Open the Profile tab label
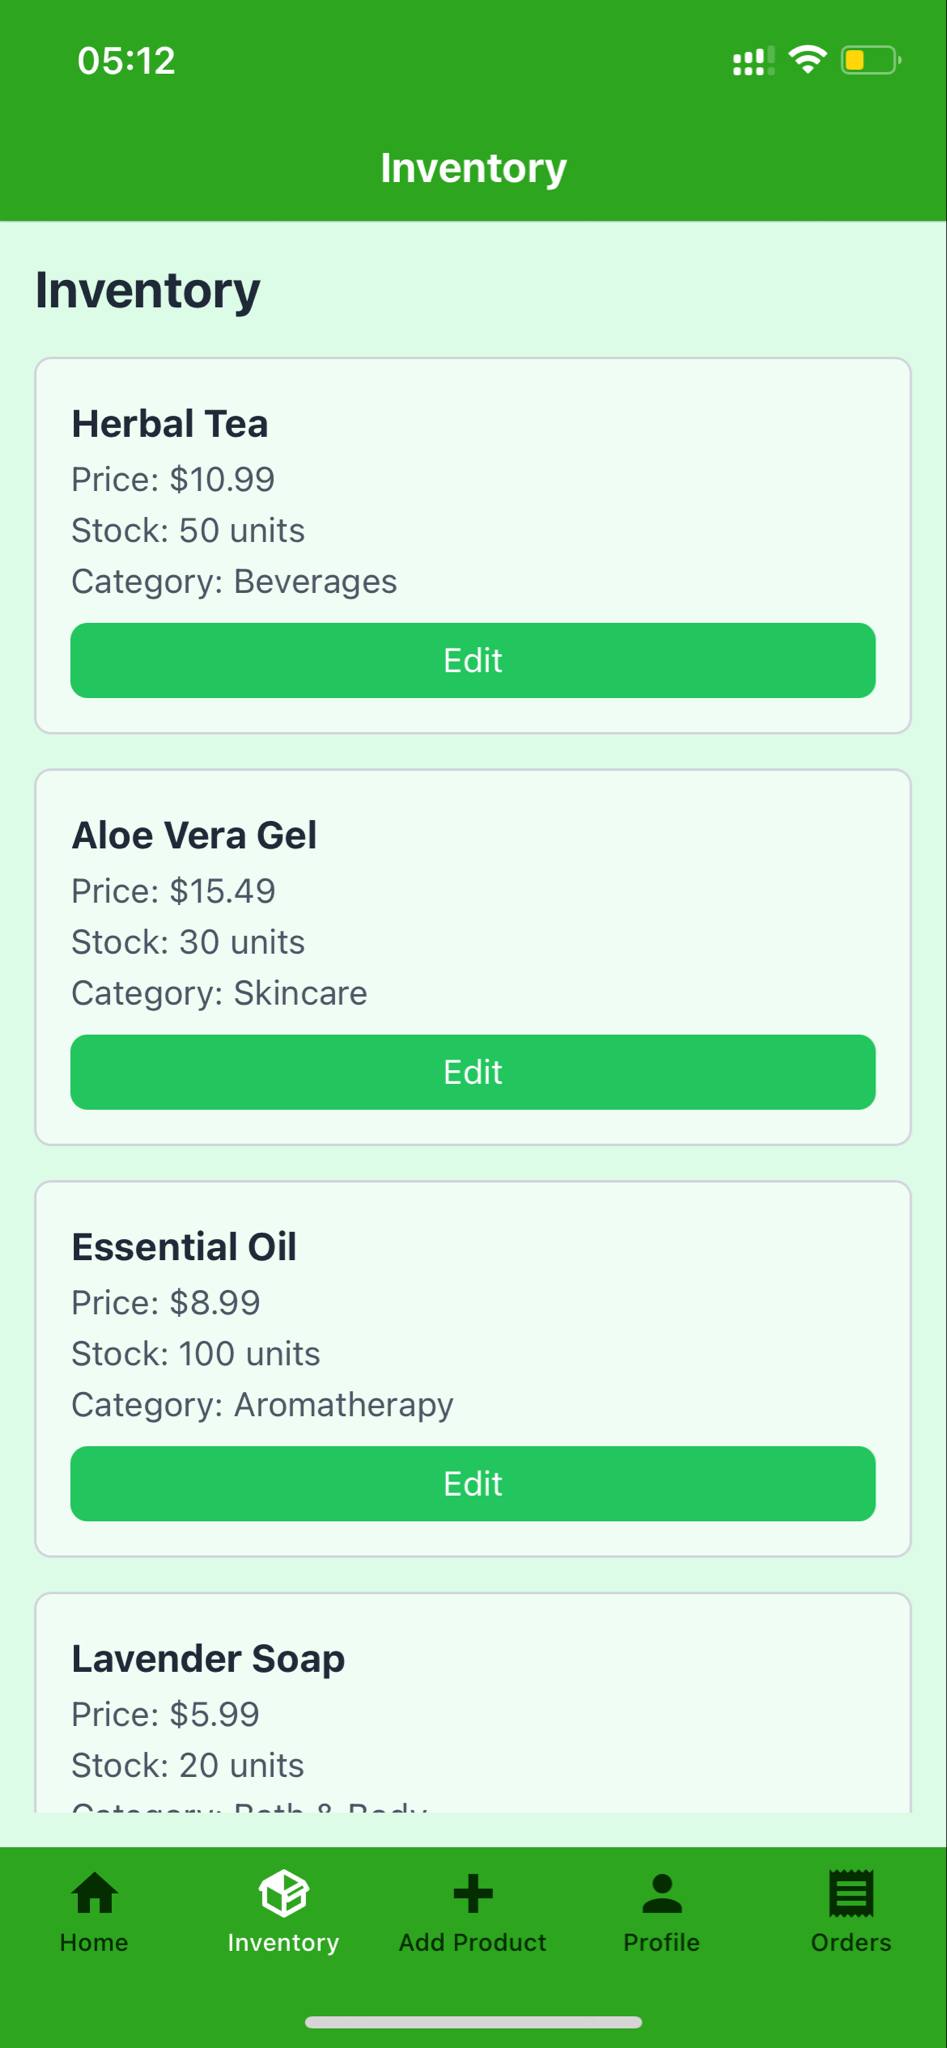Image resolution: width=947 pixels, height=2048 pixels. click(x=662, y=1942)
